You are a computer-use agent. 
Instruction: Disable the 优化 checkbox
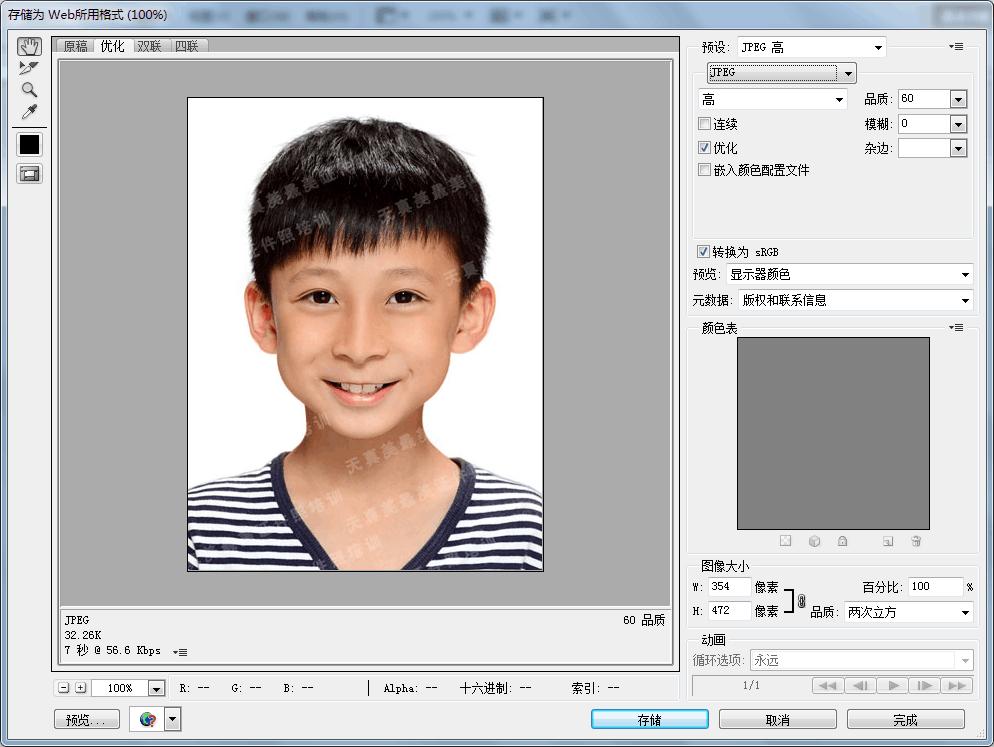(704, 146)
